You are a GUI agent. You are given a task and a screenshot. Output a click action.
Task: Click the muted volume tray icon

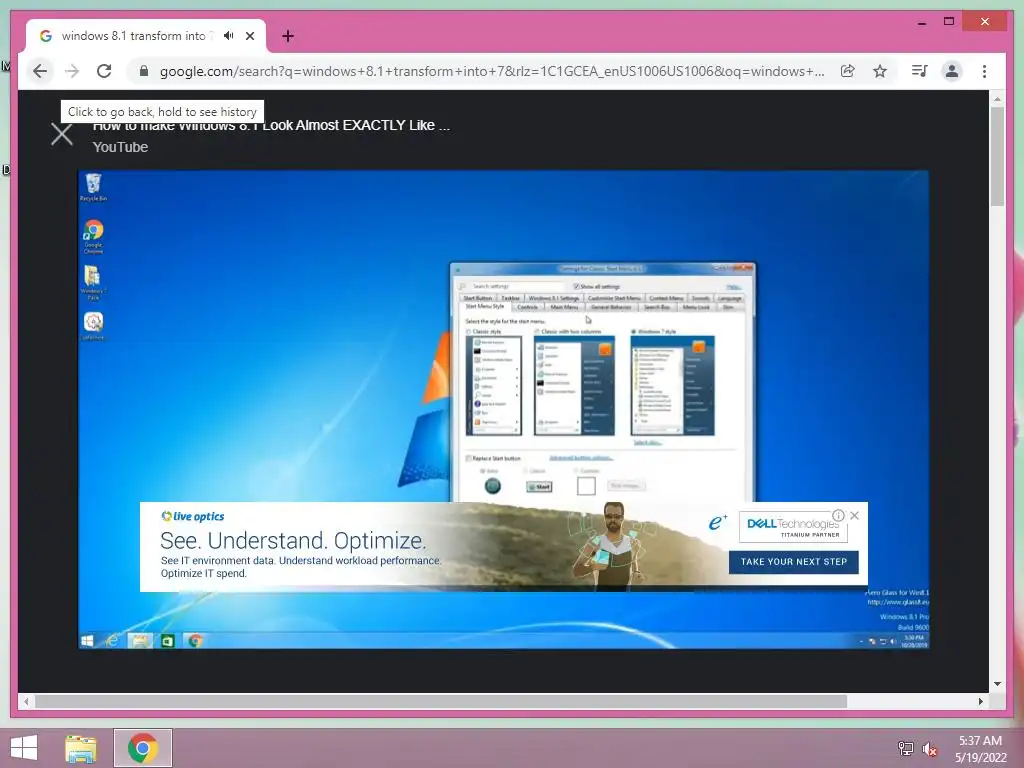pos(930,749)
